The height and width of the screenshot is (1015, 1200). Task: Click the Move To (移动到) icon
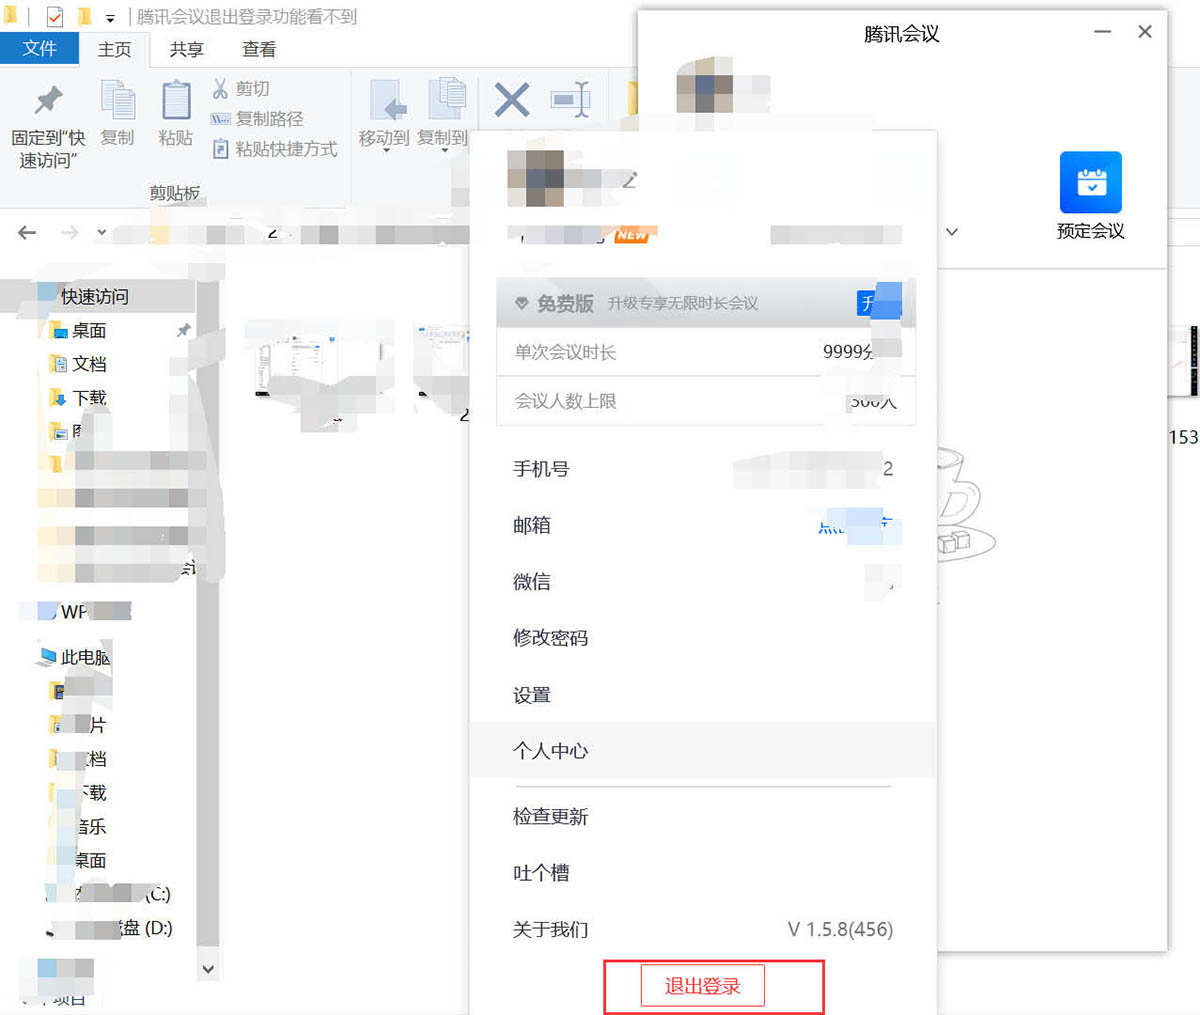(x=386, y=100)
